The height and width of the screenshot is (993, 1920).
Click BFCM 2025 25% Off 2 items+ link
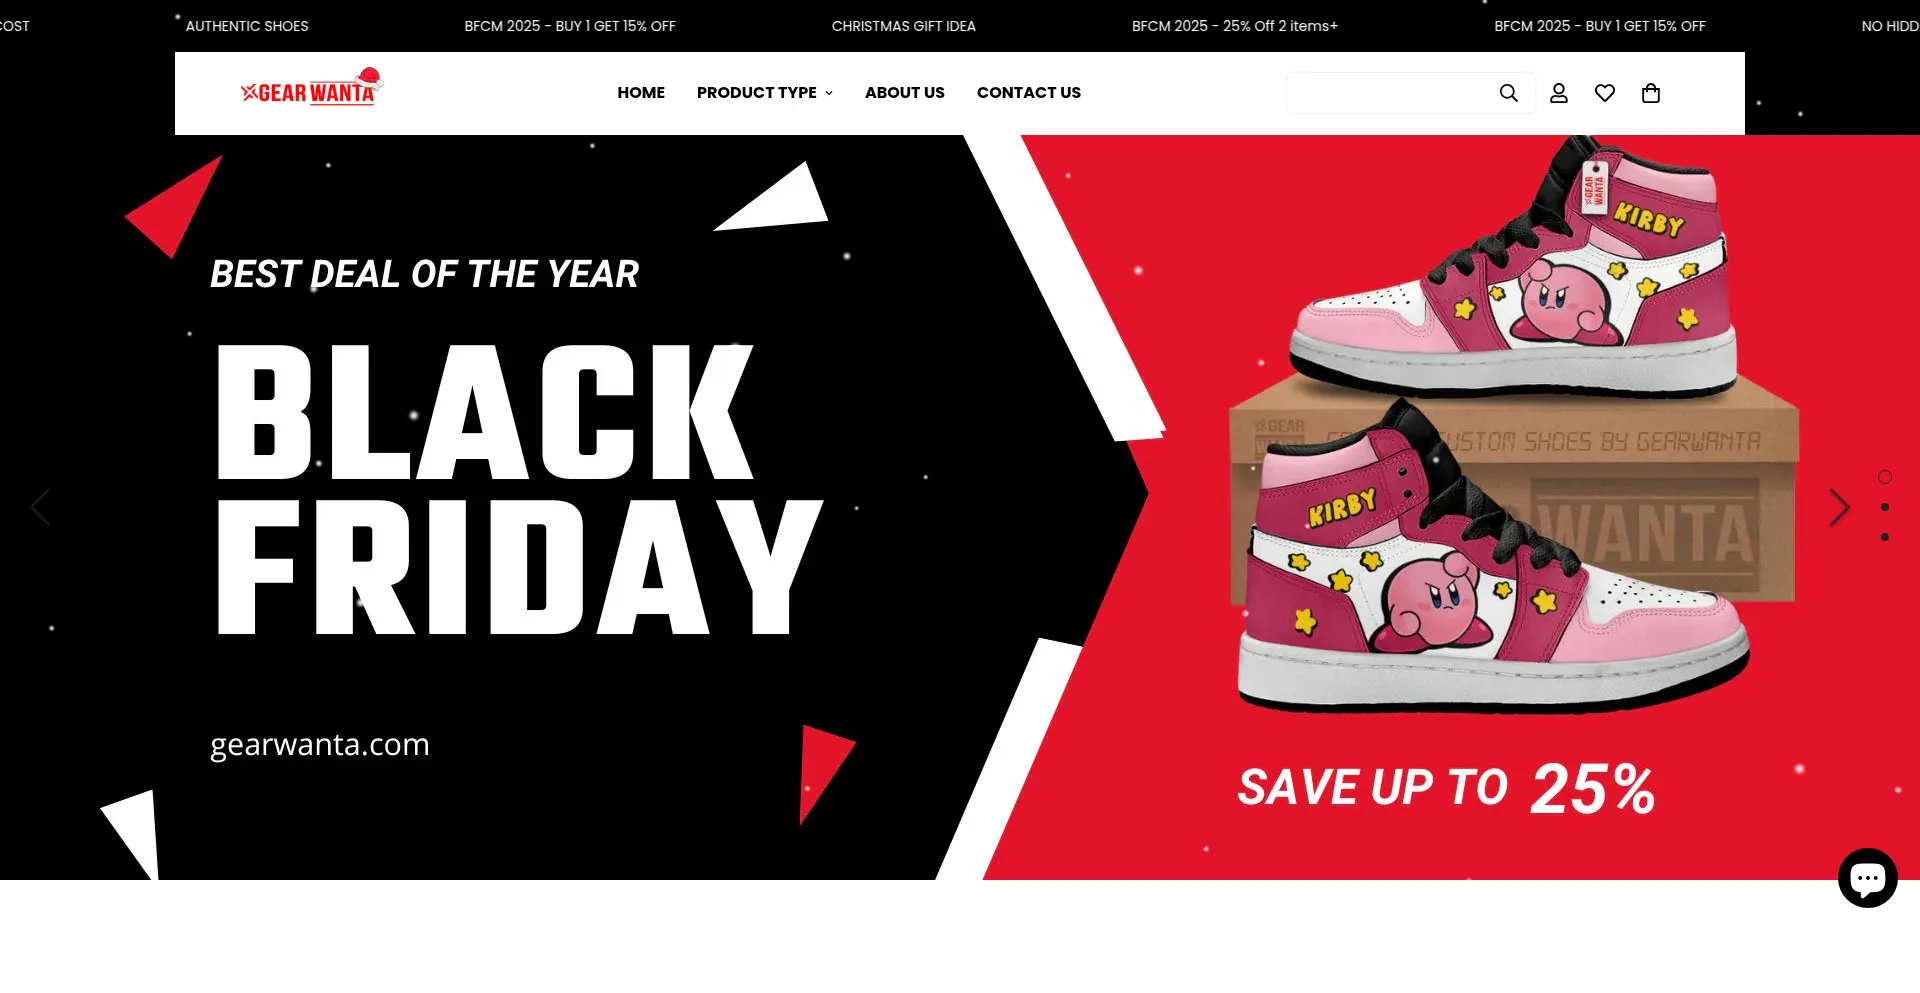(x=1234, y=26)
